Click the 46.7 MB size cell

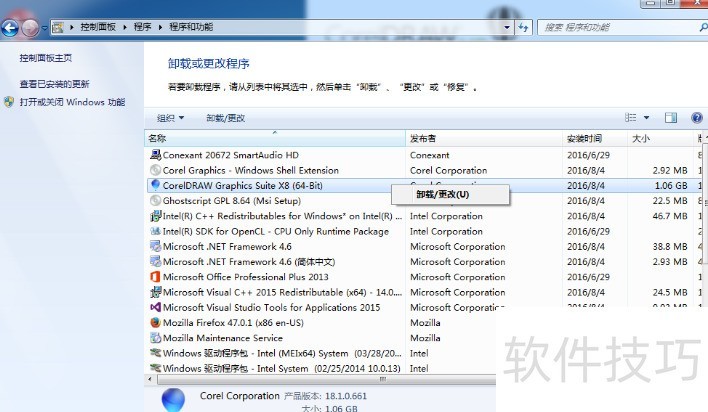(x=670, y=216)
